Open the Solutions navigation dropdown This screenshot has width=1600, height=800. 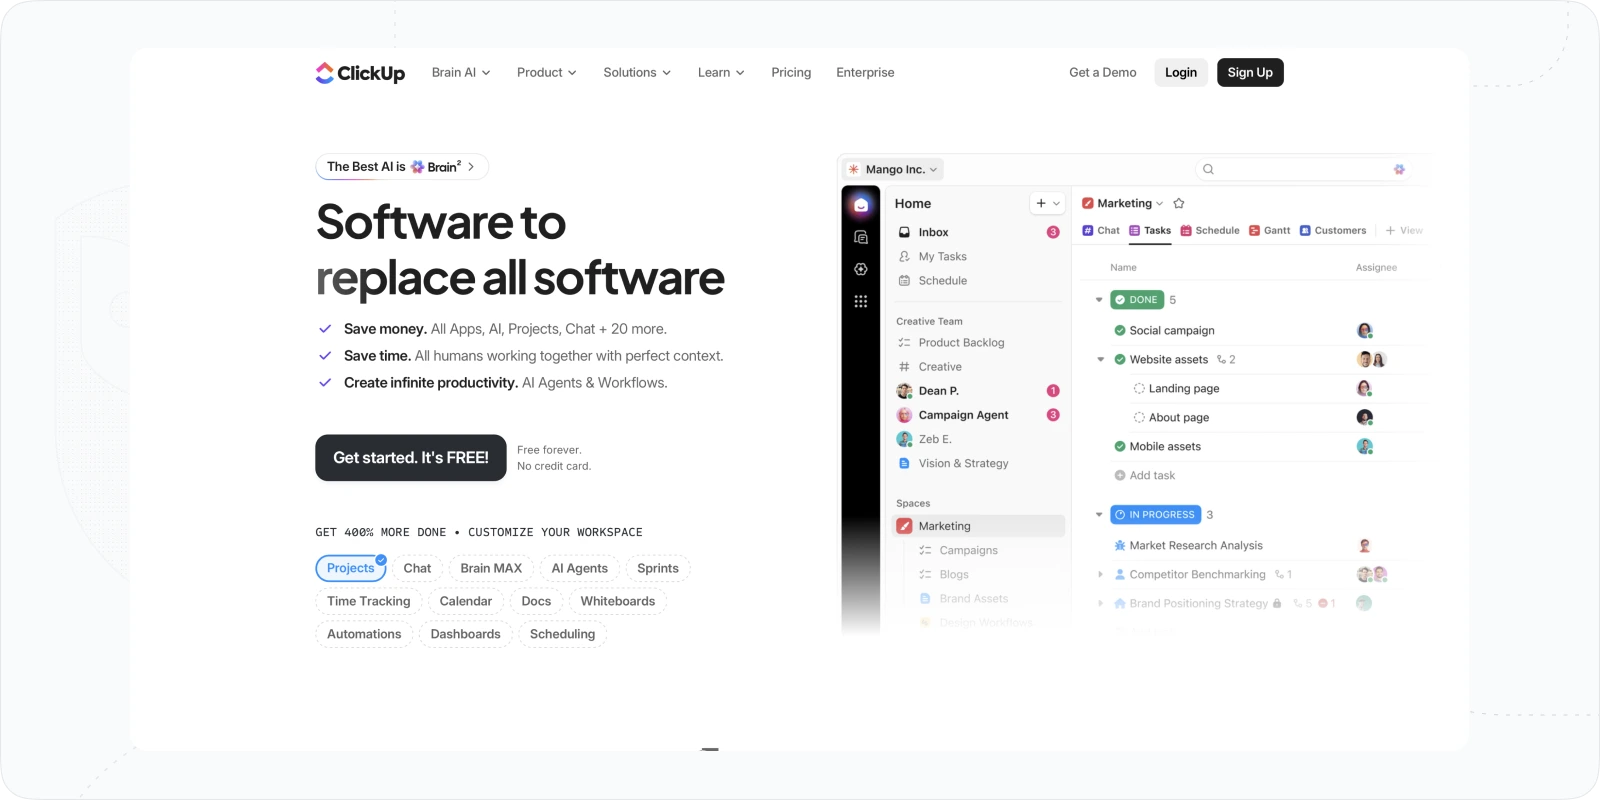[x=637, y=73]
